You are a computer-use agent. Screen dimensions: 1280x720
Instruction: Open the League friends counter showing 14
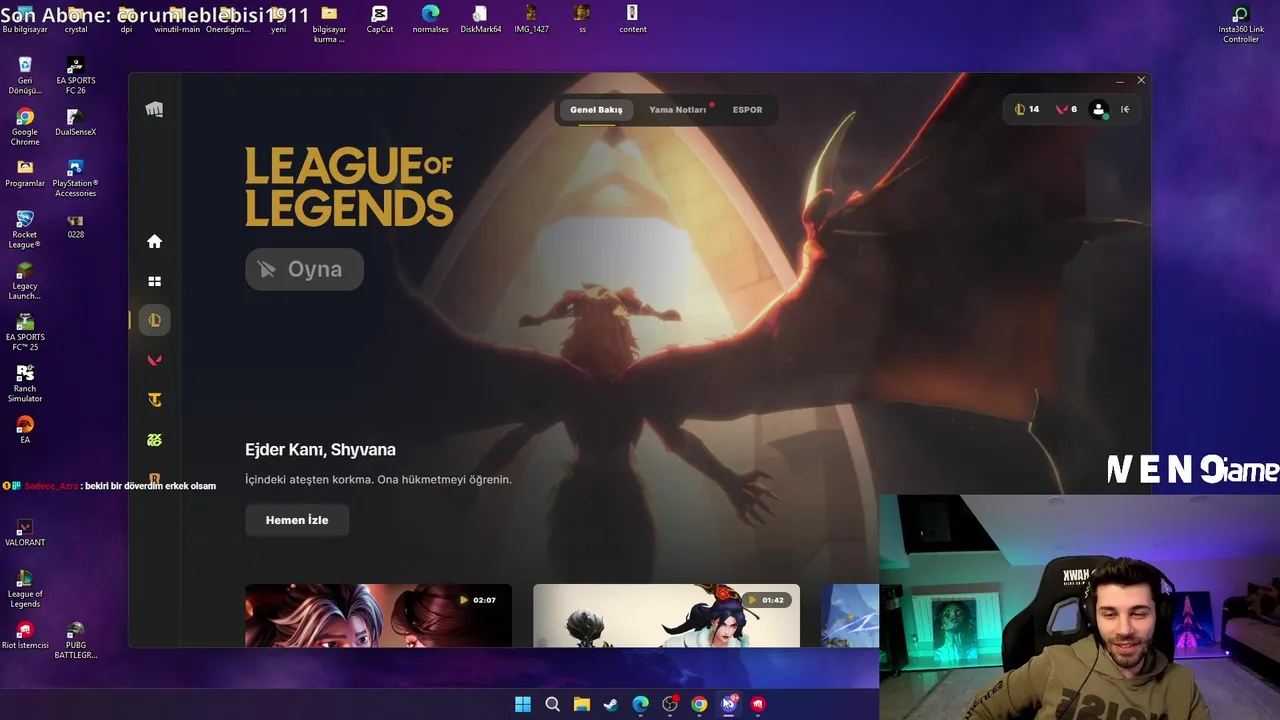[1027, 109]
